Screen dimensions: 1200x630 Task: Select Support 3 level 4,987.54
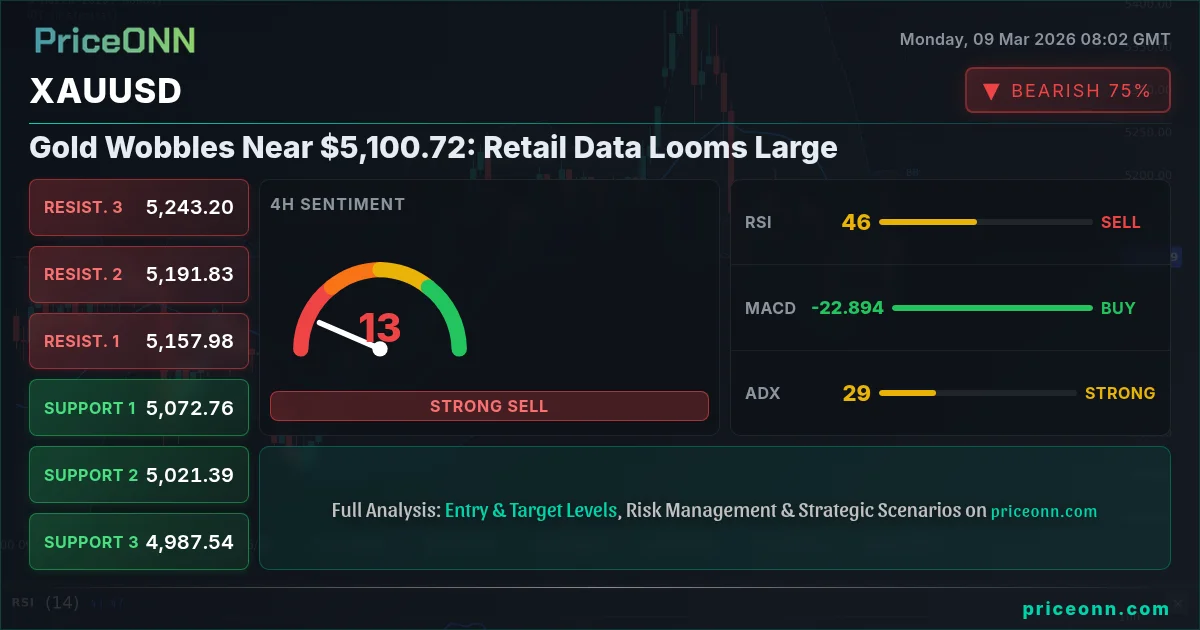(x=139, y=542)
